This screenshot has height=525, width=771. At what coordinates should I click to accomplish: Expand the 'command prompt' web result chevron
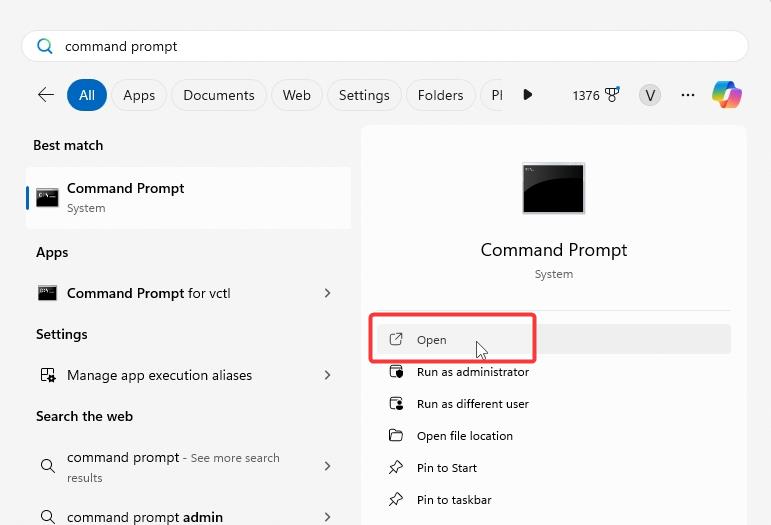pyautogui.click(x=327, y=466)
